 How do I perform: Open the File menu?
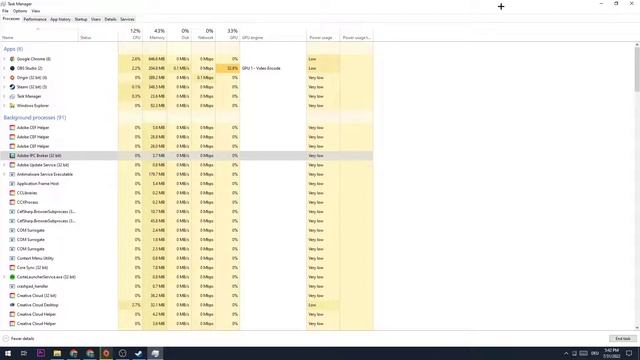click(5, 11)
